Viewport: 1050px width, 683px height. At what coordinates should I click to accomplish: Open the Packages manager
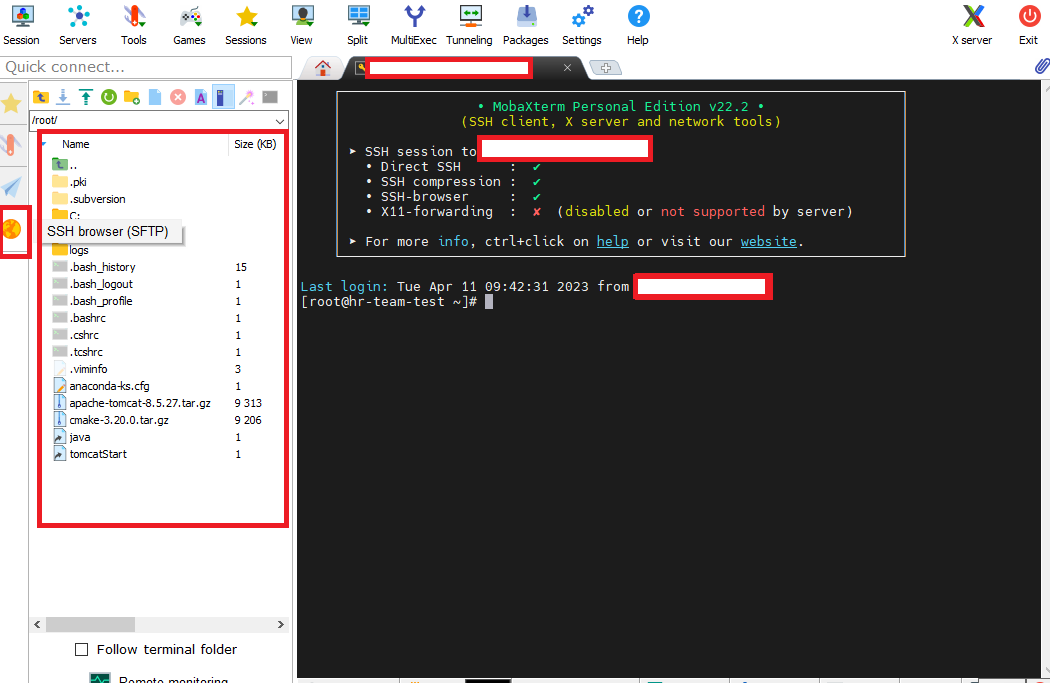click(526, 25)
